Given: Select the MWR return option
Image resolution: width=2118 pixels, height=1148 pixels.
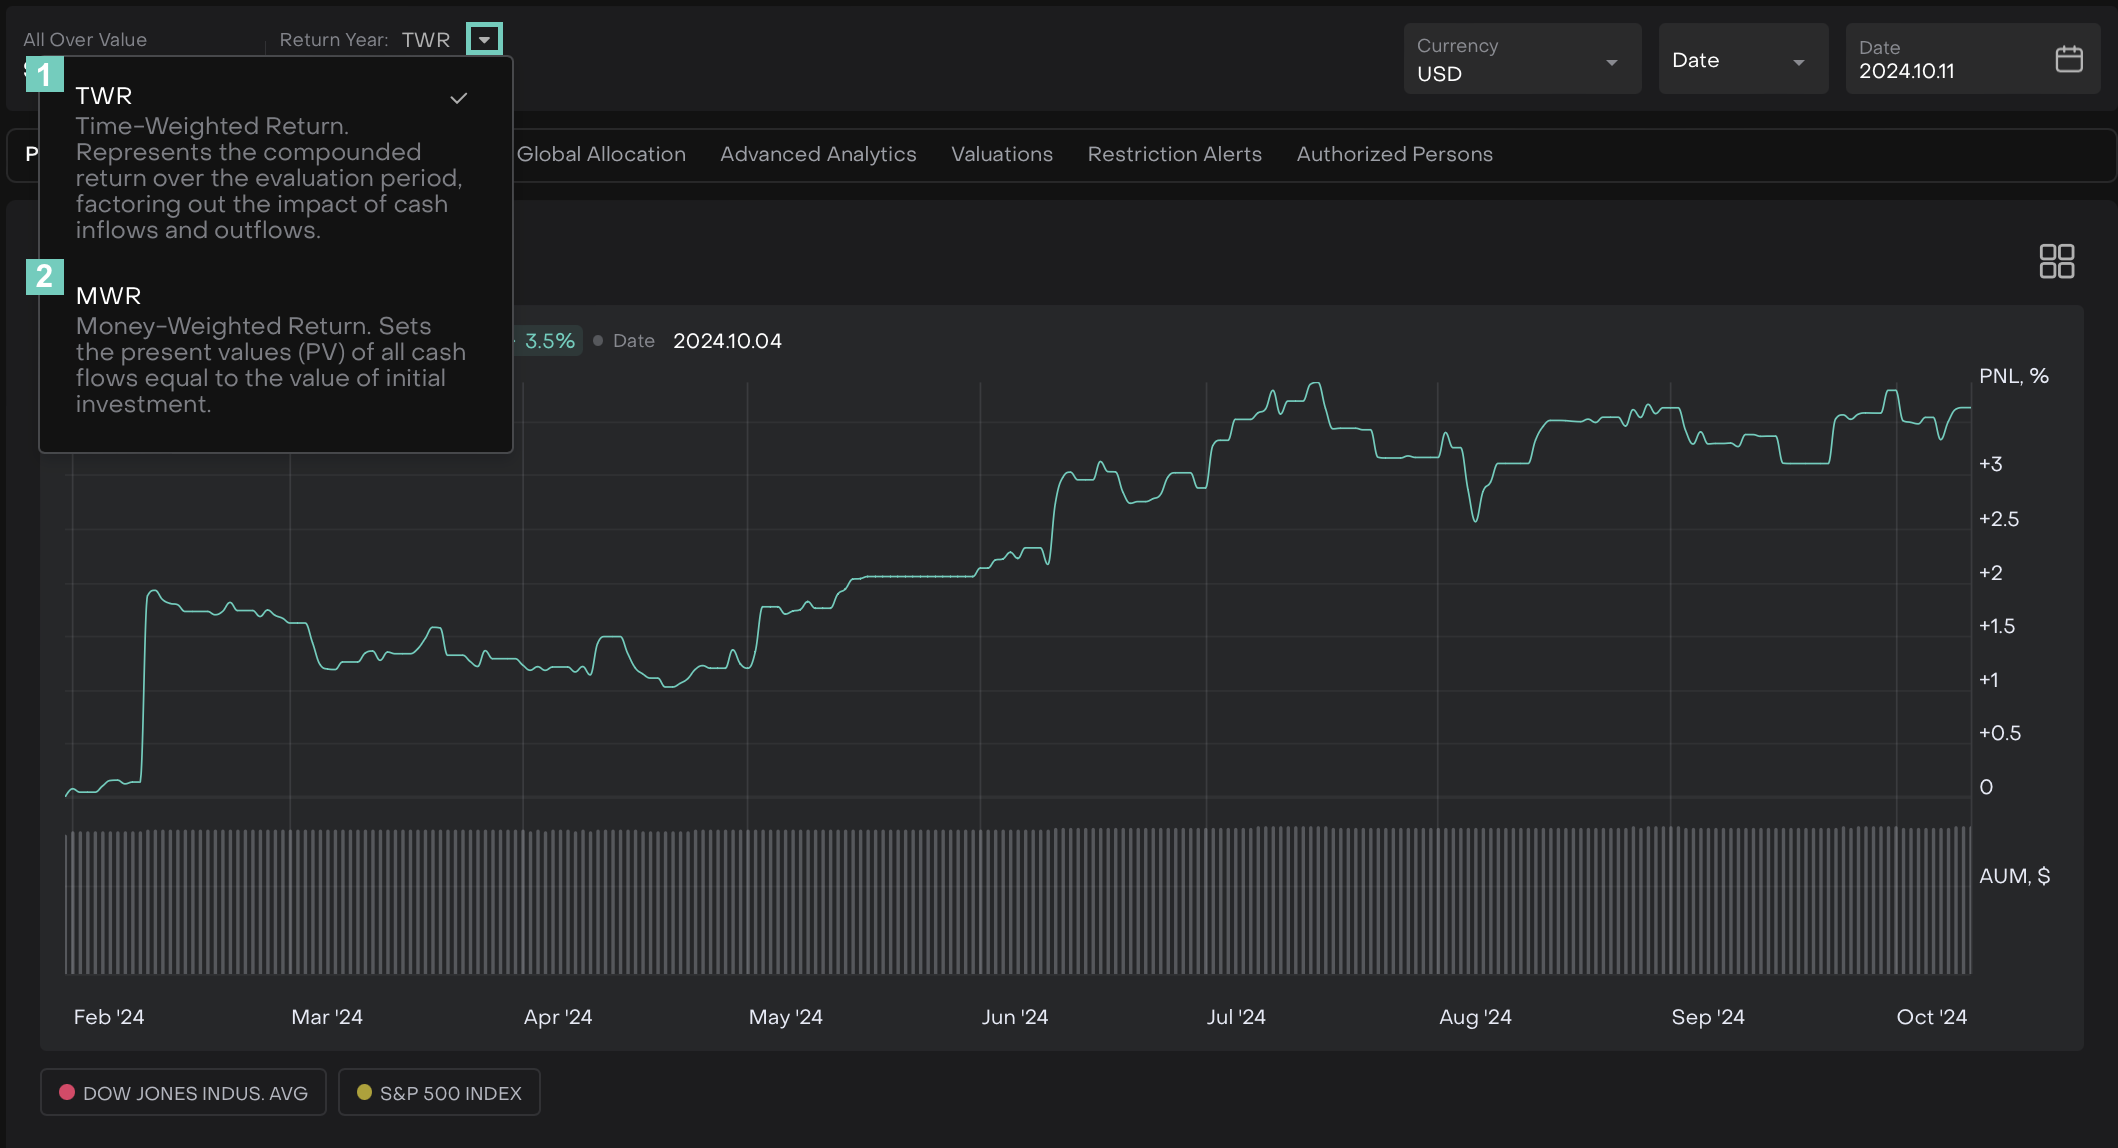Looking at the screenshot, I should pyautogui.click(x=108, y=296).
